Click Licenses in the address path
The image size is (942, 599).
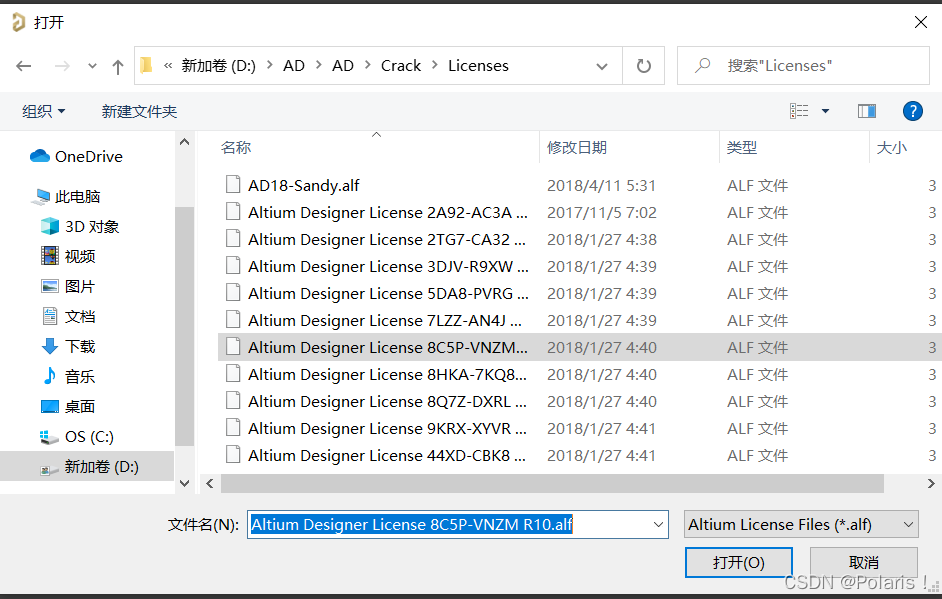[478, 65]
